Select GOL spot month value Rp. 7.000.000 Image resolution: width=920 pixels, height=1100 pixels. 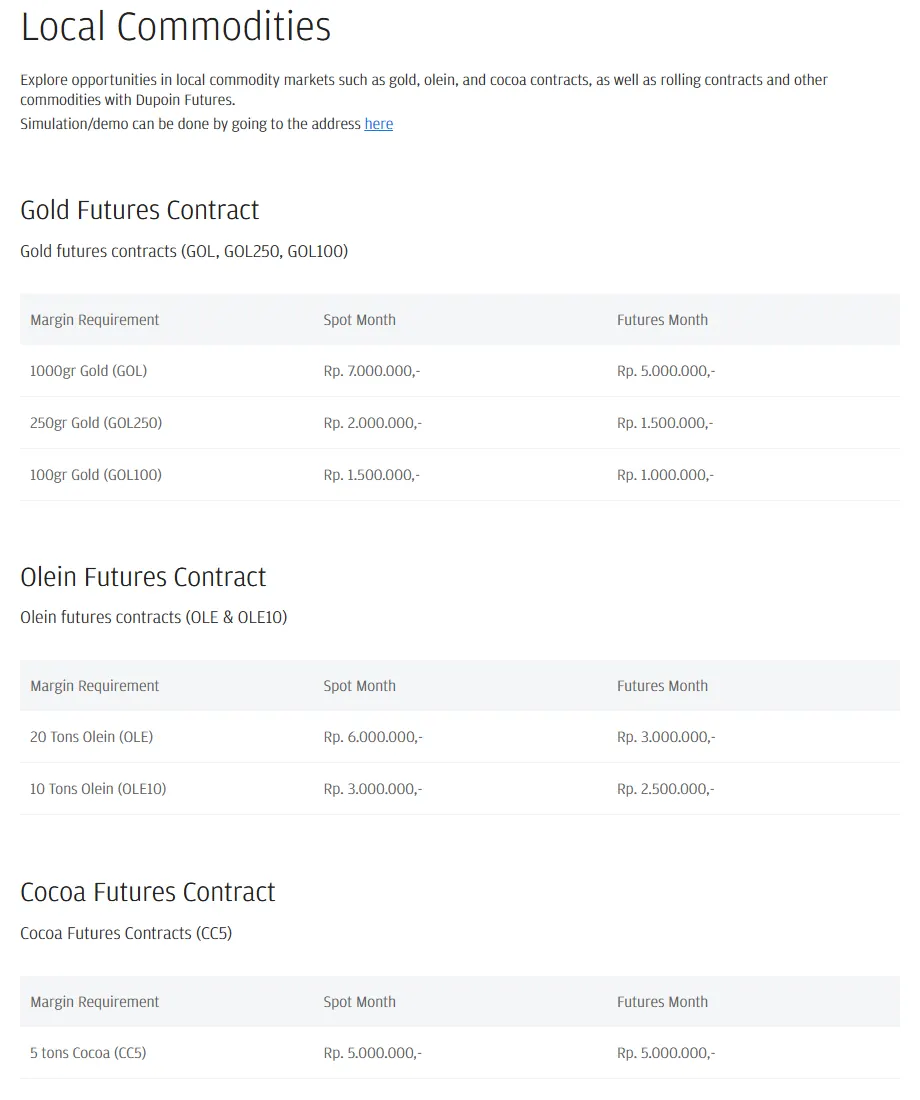(372, 371)
